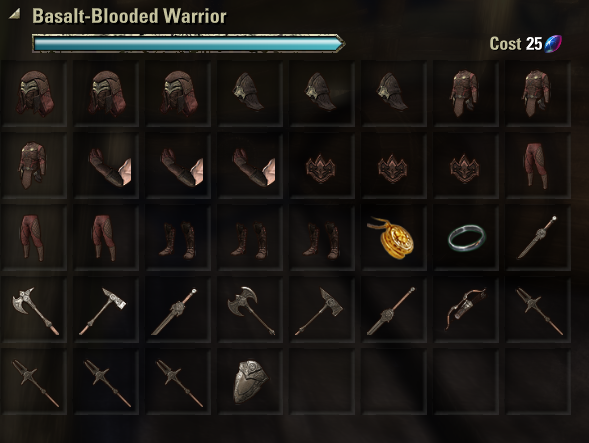Screen dimensions: 589x443
Task: Select the first hooded helmet icon
Action: coord(34,93)
